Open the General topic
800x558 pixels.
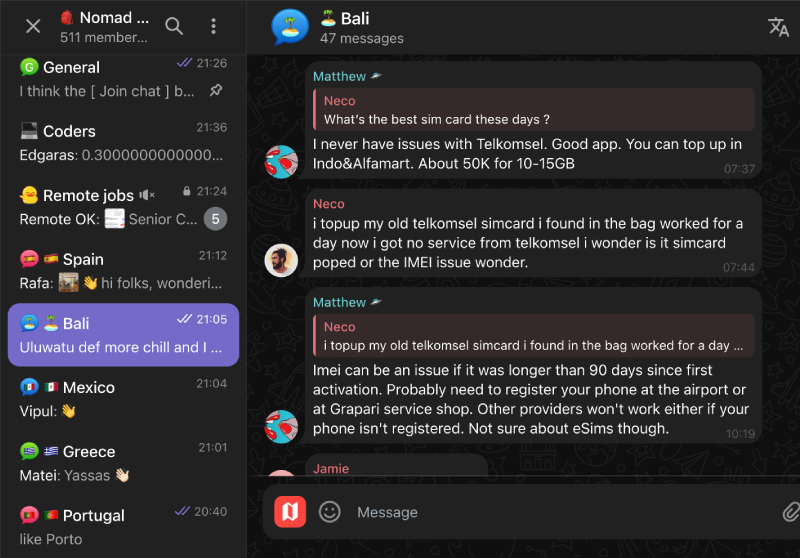click(x=110, y=78)
